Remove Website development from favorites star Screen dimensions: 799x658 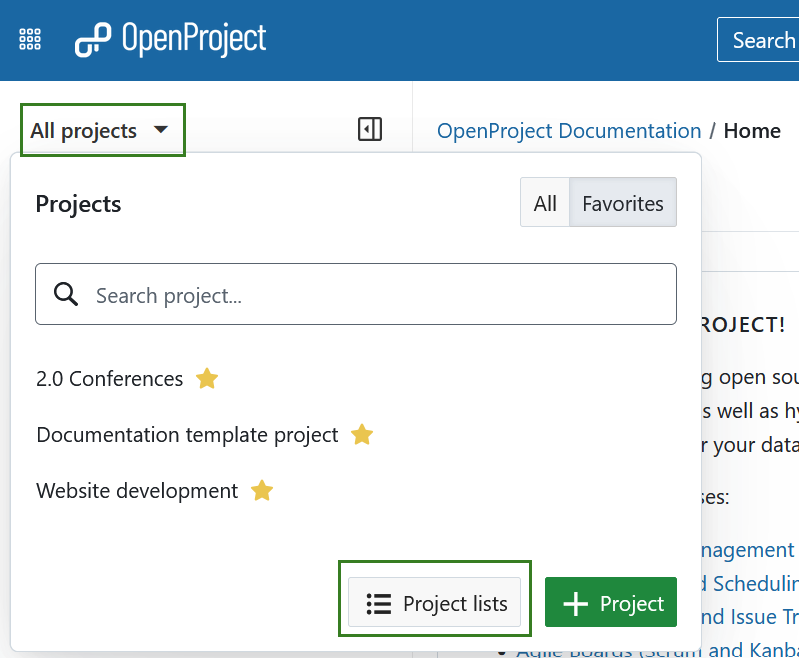(x=262, y=491)
